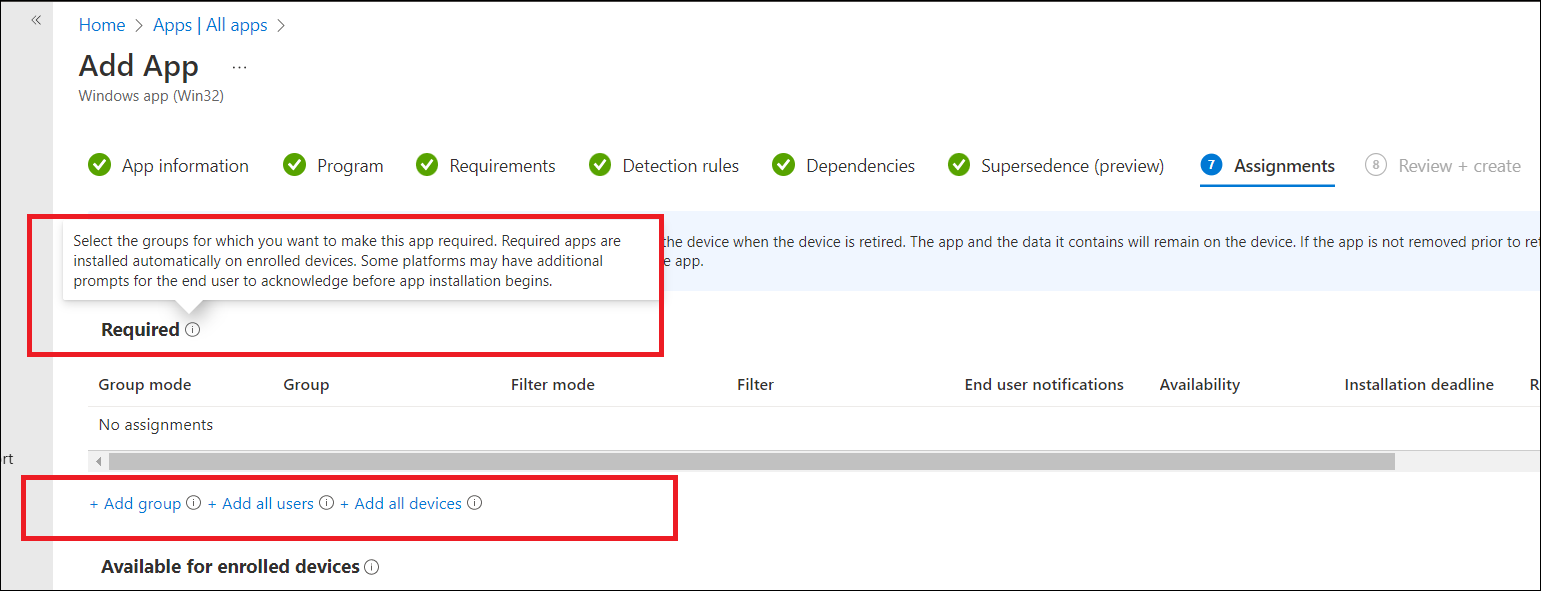Click the info icon beside Required
Screen dimensions: 1541x591
(193, 329)
